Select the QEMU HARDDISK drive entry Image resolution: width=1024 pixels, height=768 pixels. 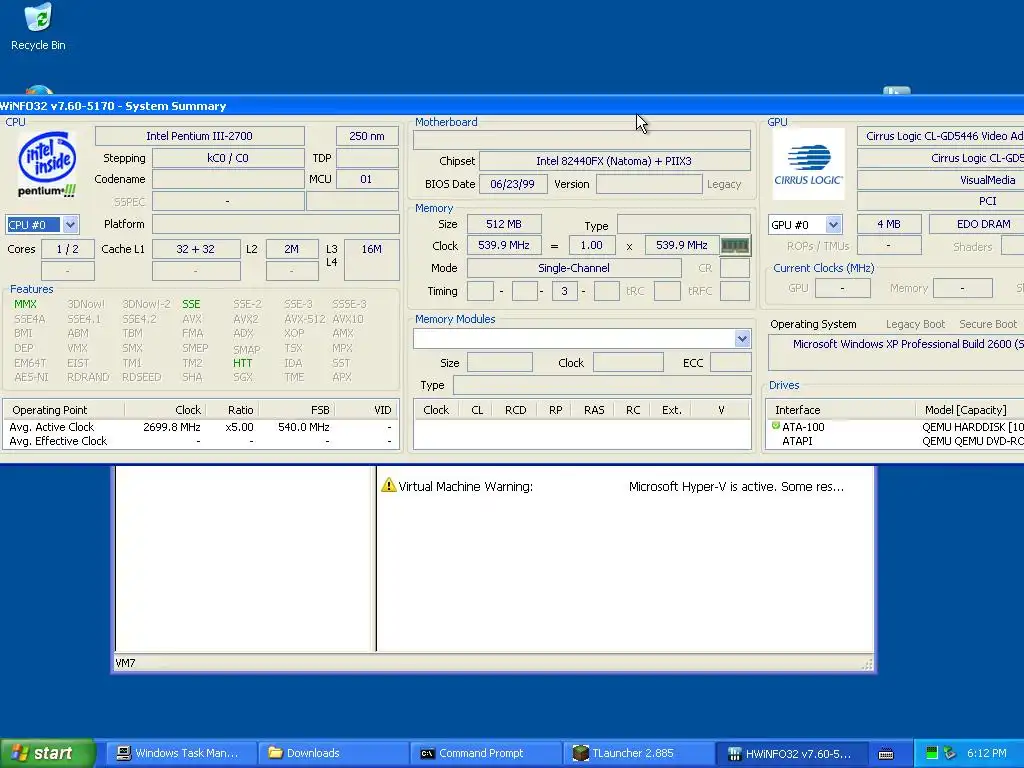coord(972,426)
